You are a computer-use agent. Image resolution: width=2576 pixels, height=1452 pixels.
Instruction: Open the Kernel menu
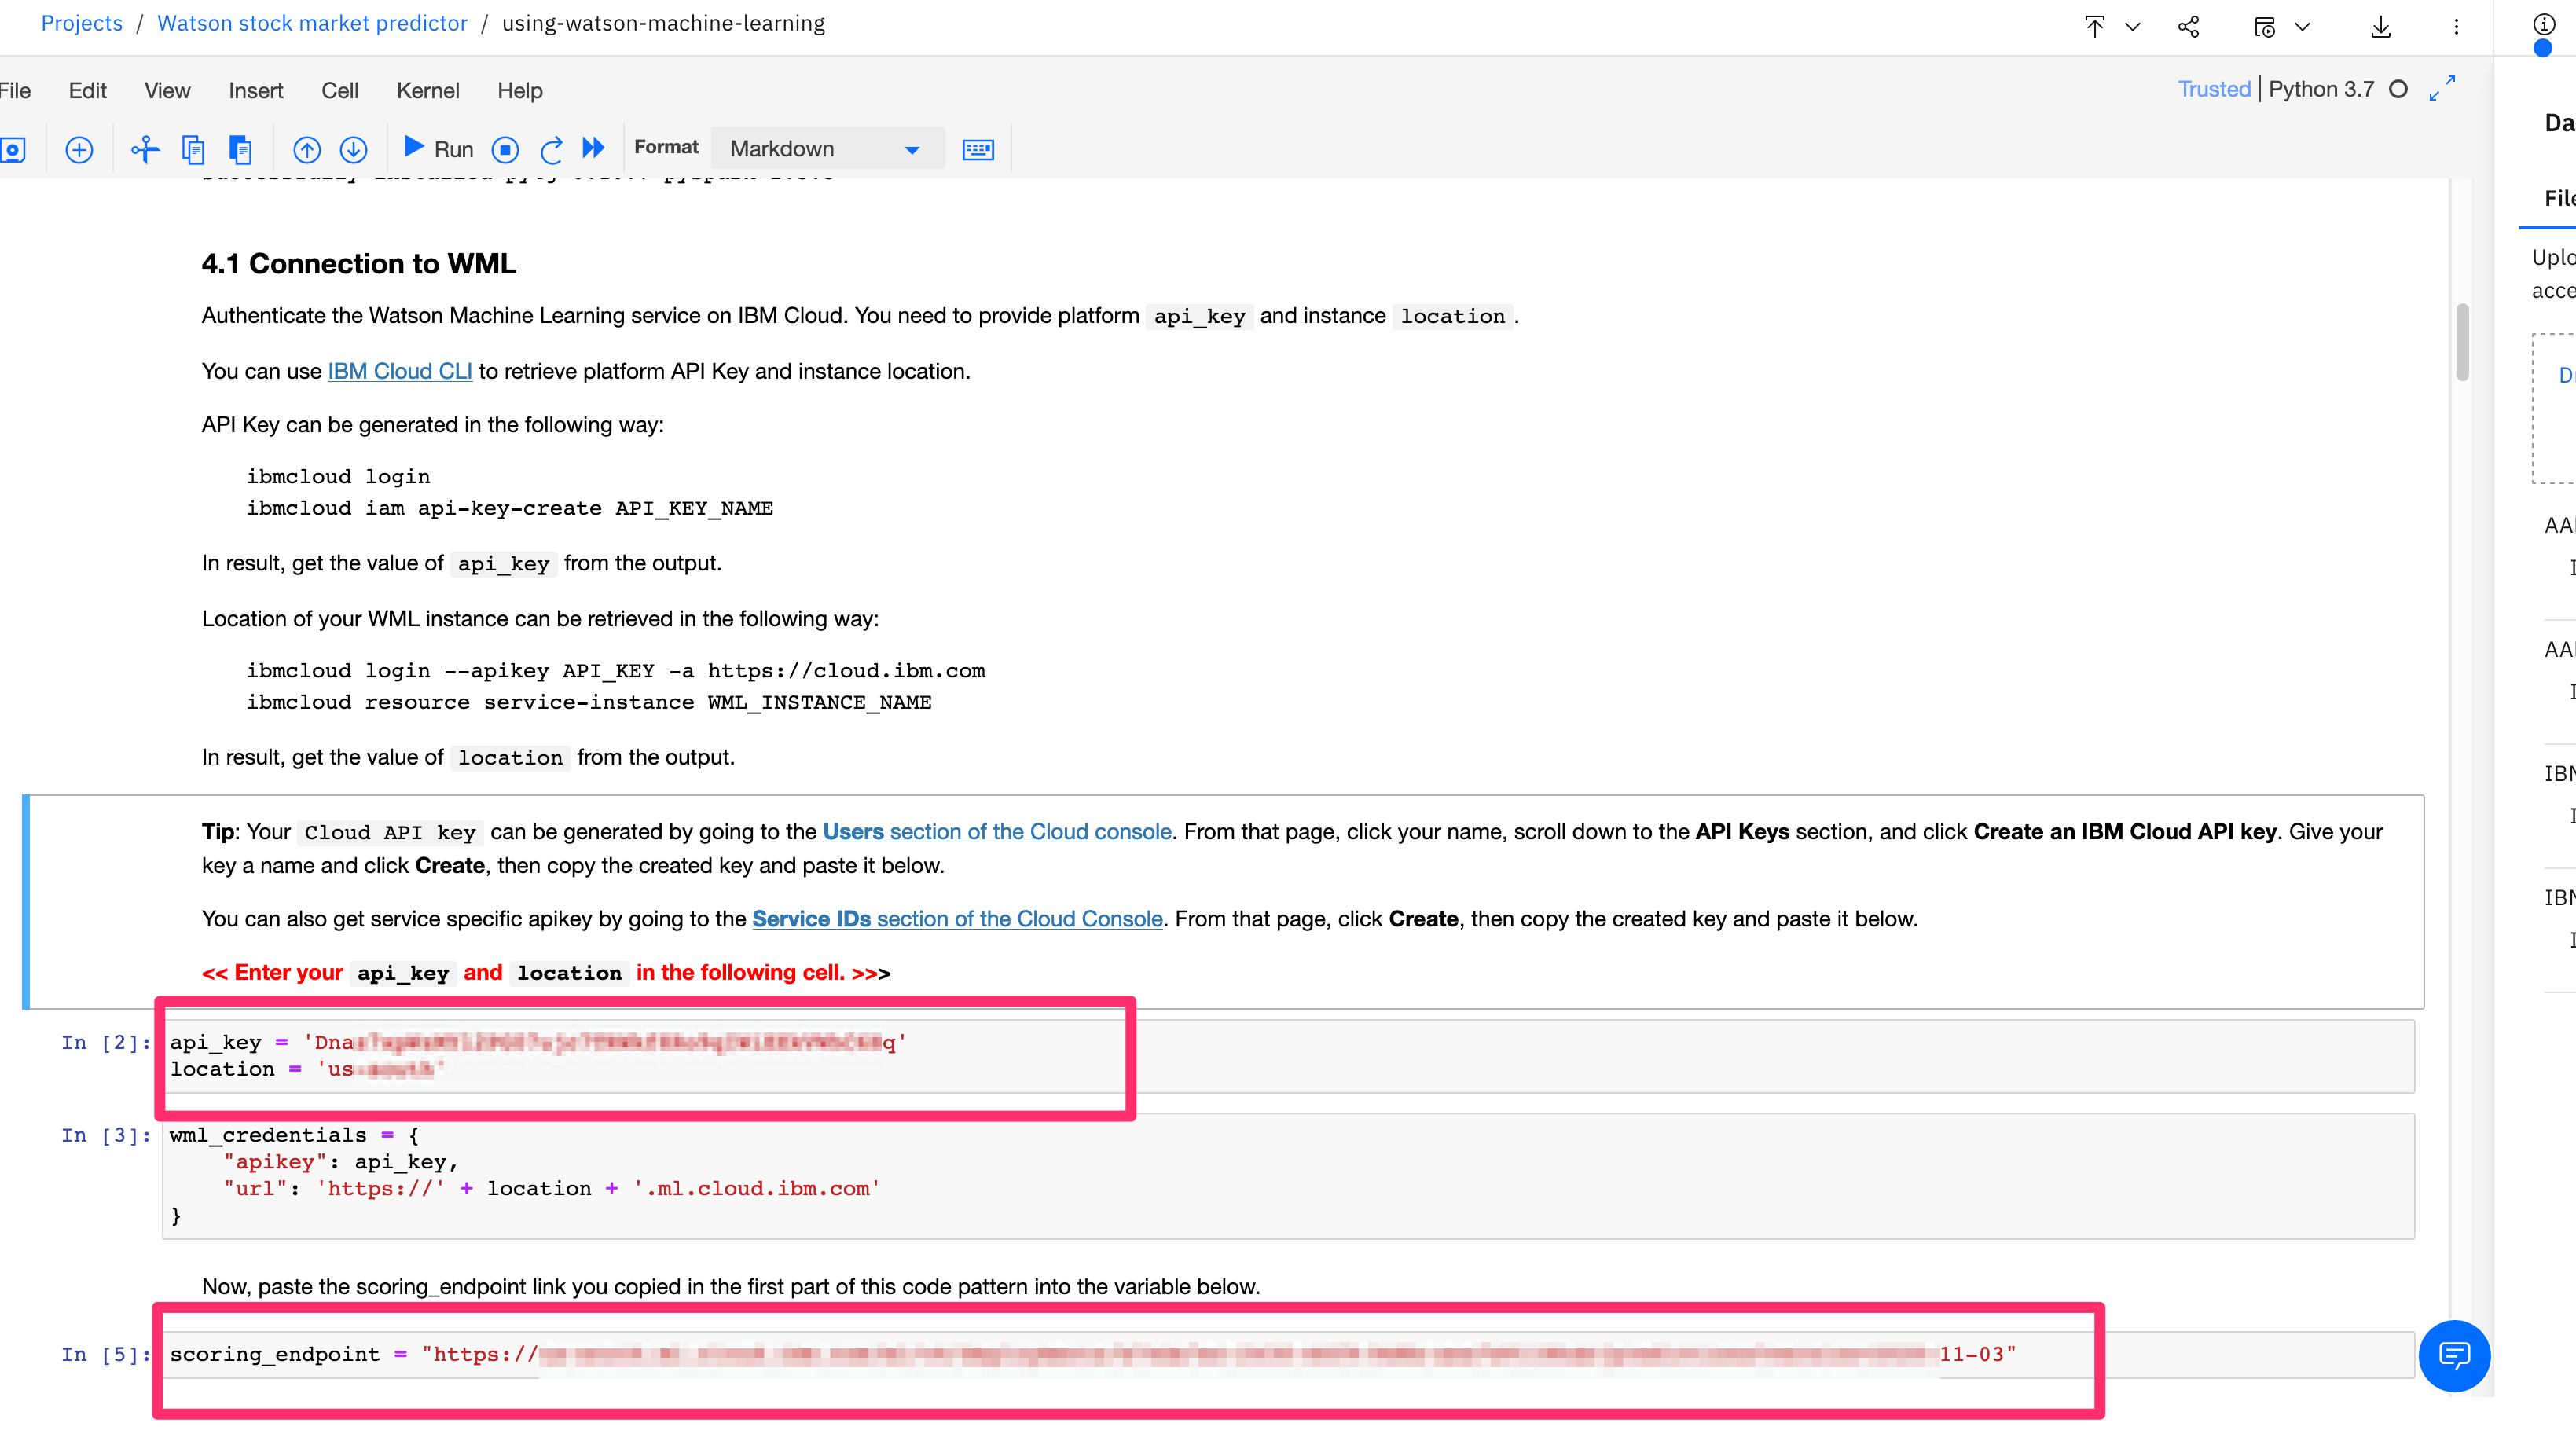427,91
